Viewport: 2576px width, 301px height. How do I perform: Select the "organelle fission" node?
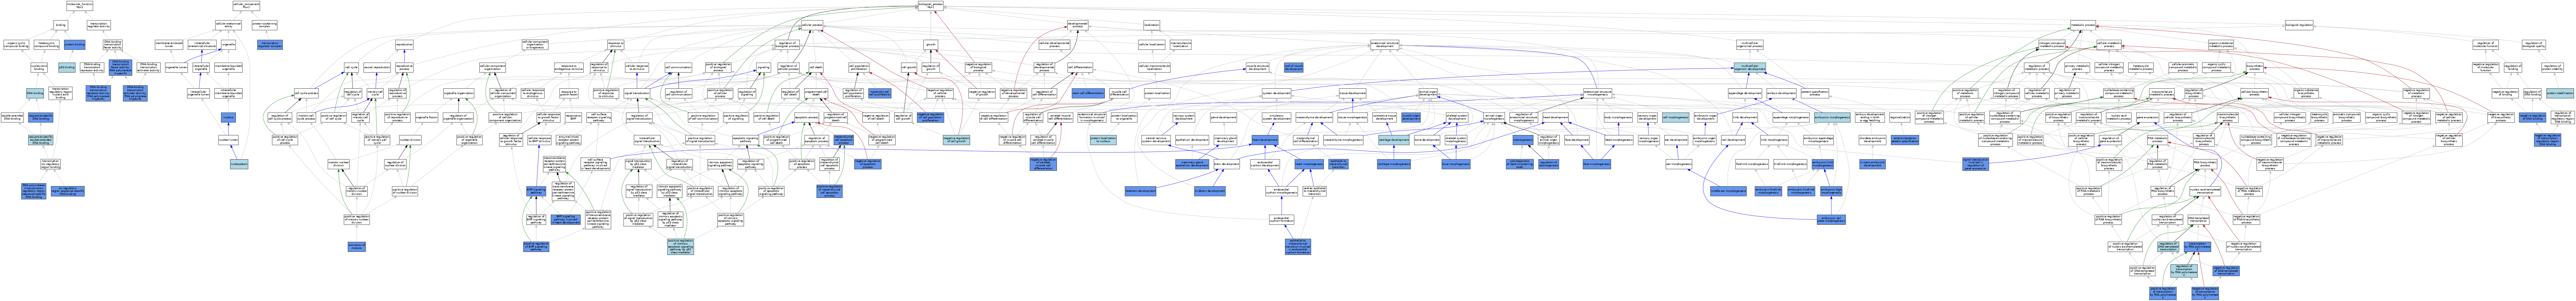[x=427, y=118]
